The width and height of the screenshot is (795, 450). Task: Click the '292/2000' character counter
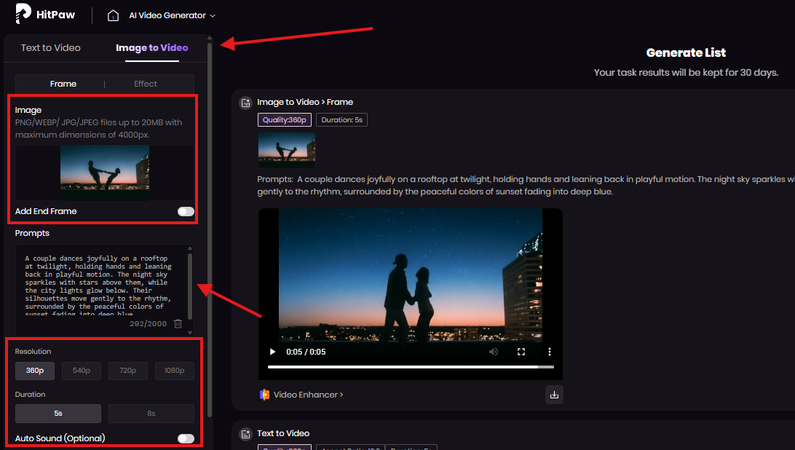[x=148, y=323]
